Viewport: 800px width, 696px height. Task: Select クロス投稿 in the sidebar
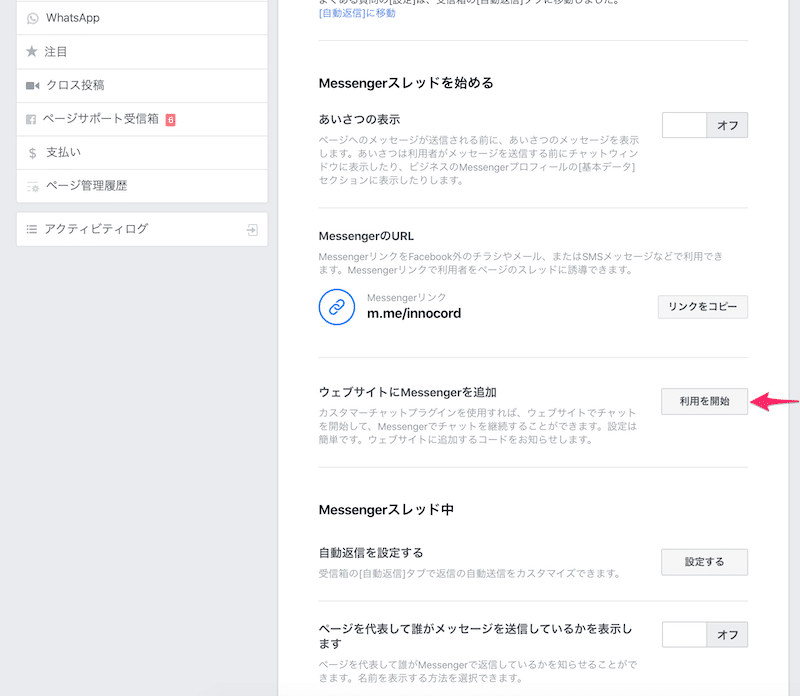(142, 85)
